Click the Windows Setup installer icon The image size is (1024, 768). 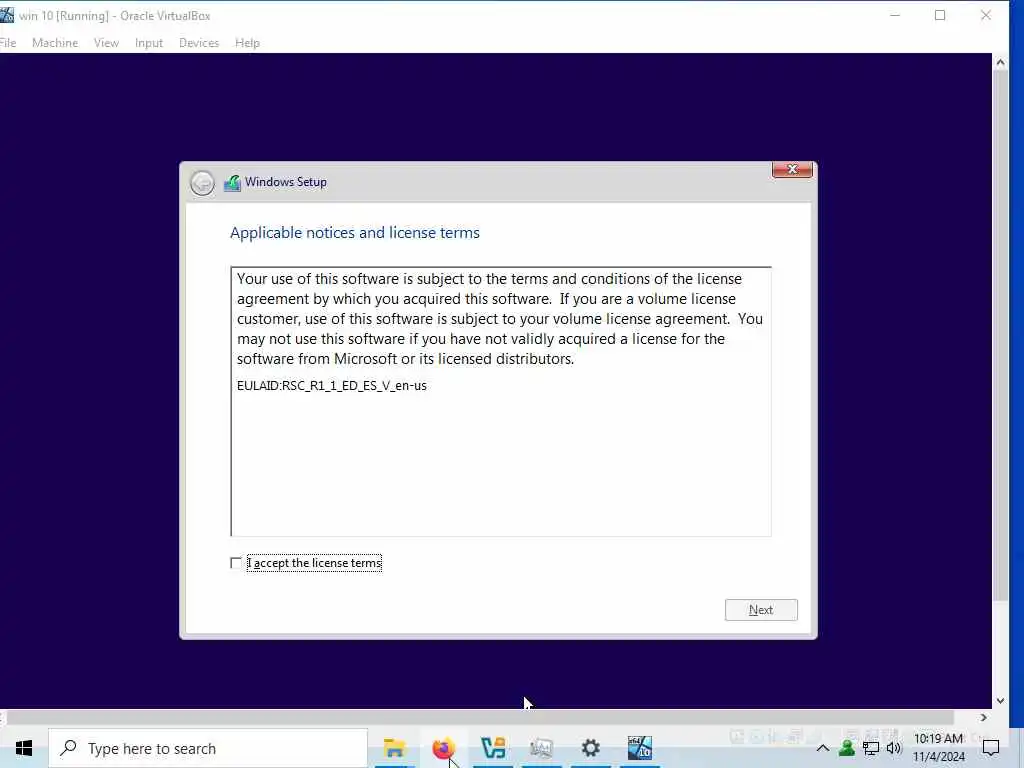pos(232,183)
